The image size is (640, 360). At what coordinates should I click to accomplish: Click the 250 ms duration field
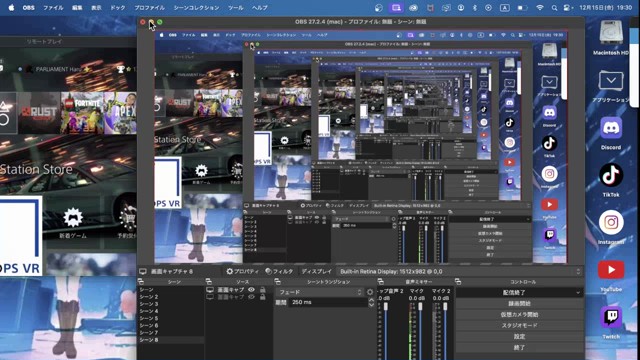pyautogui.click(x=329, y=302)
